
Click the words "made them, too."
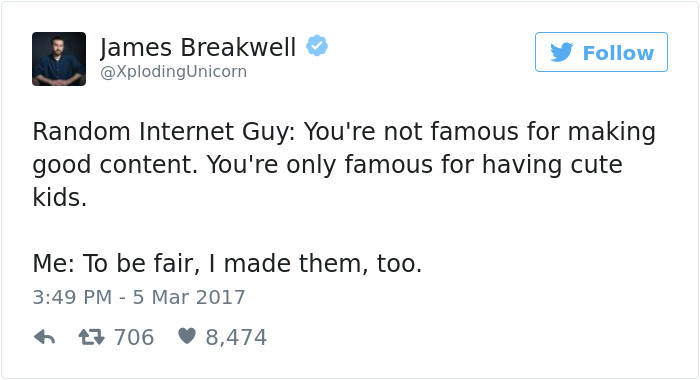click(323, 263)
